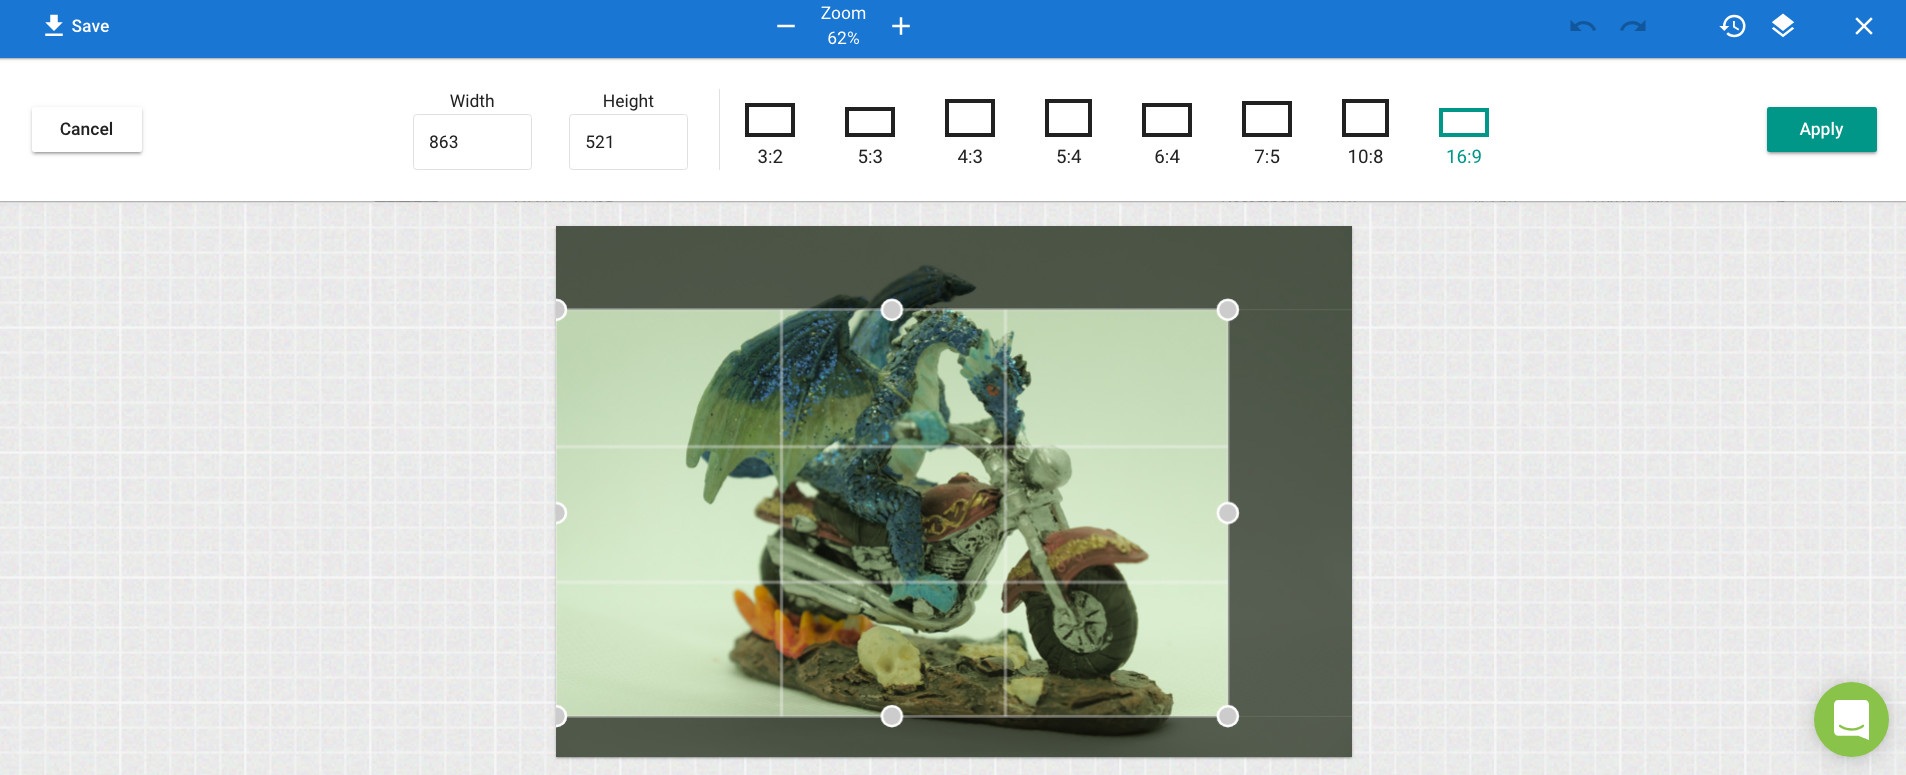The height and width of the screenshot is (775, 1906).
Task: Click the undo arrow icon
Action: coord(1582,26)
